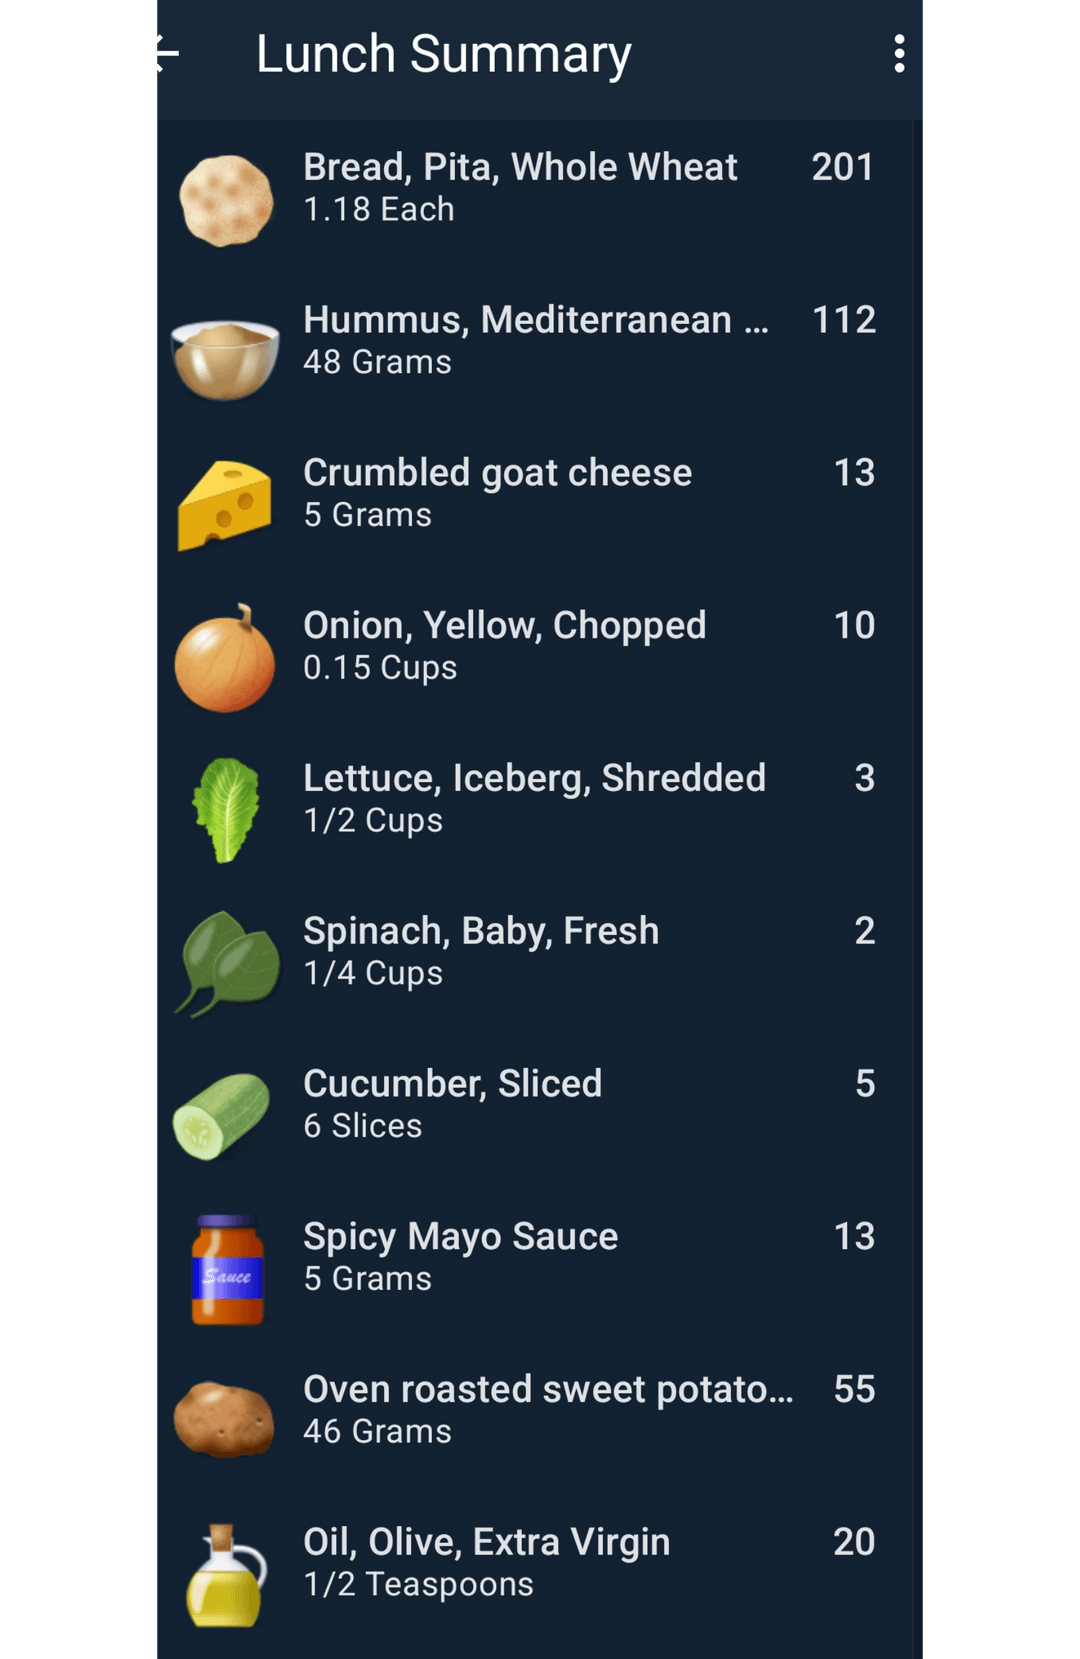Tap the back arrow icon
This screenshot has height=1659, width=1080.
point(168,53)
